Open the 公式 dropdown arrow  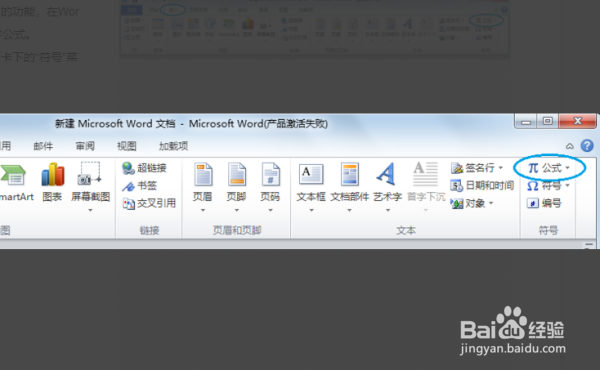(567, 168)
